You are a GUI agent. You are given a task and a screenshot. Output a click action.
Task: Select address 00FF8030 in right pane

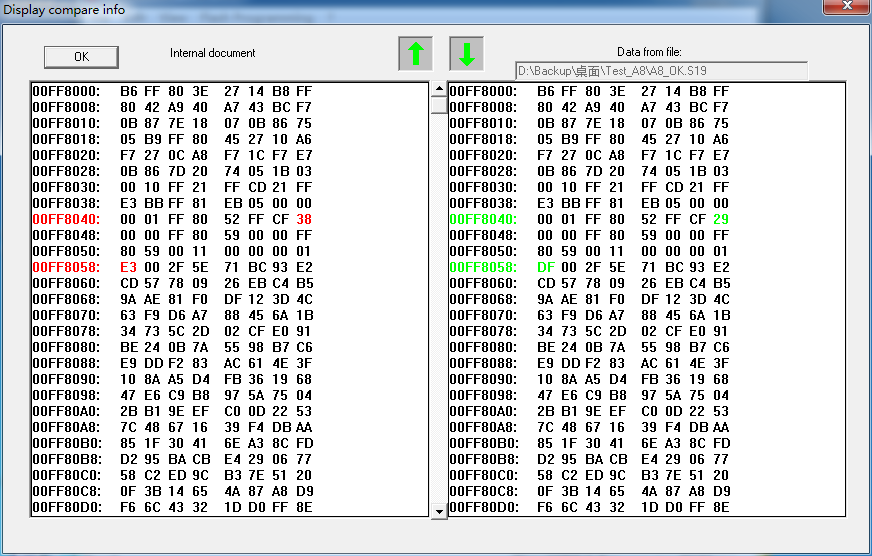pyautogui.click(x=483, y=187)
